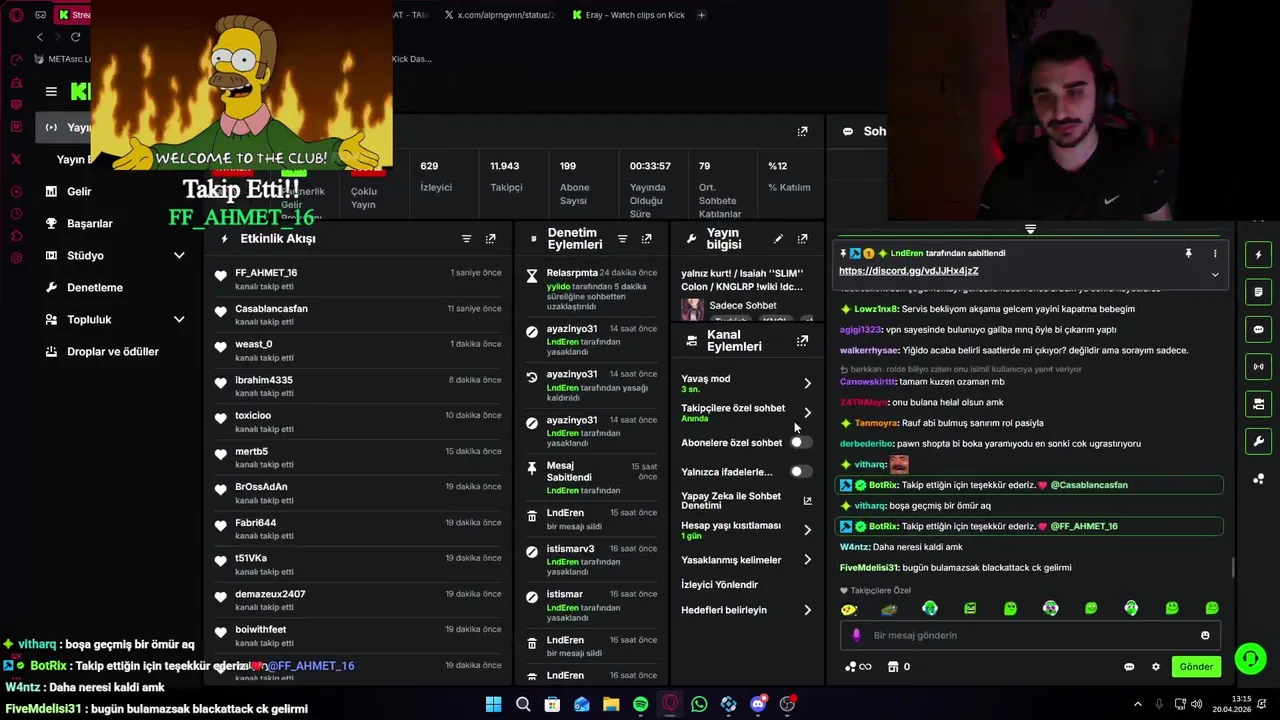Click the channel points infinity icon
This screenshot has height=720, width=1280.
858,667
